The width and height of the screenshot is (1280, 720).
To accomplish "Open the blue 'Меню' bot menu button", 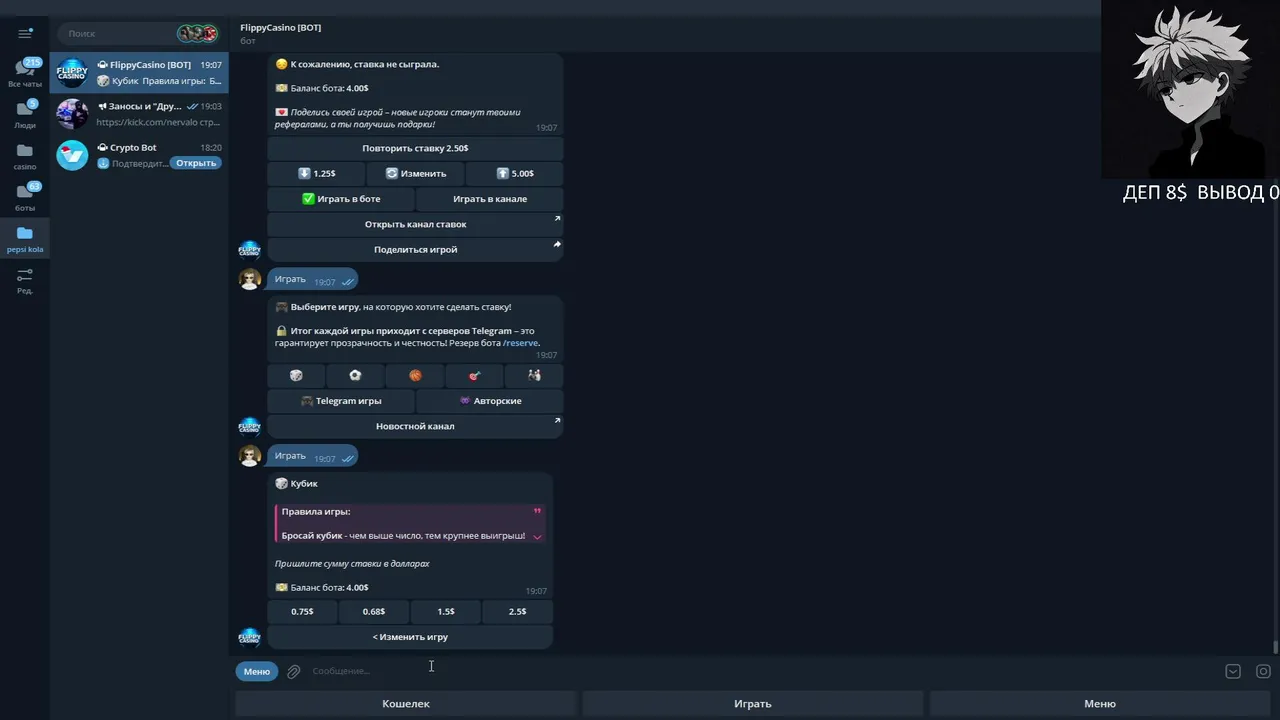I will tap(257, 671).
